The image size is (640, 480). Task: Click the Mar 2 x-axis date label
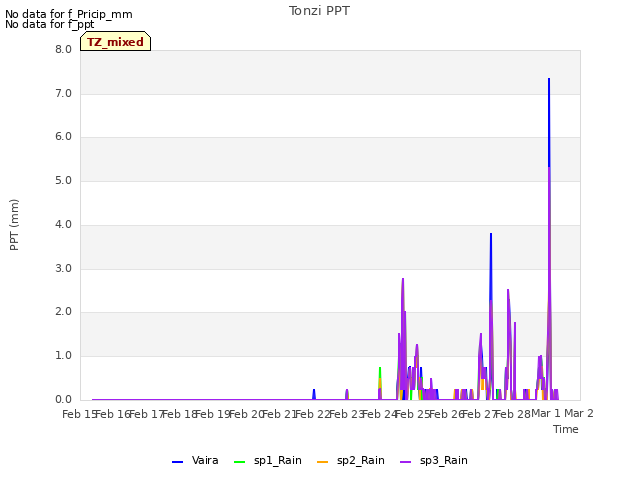(579, 413)
